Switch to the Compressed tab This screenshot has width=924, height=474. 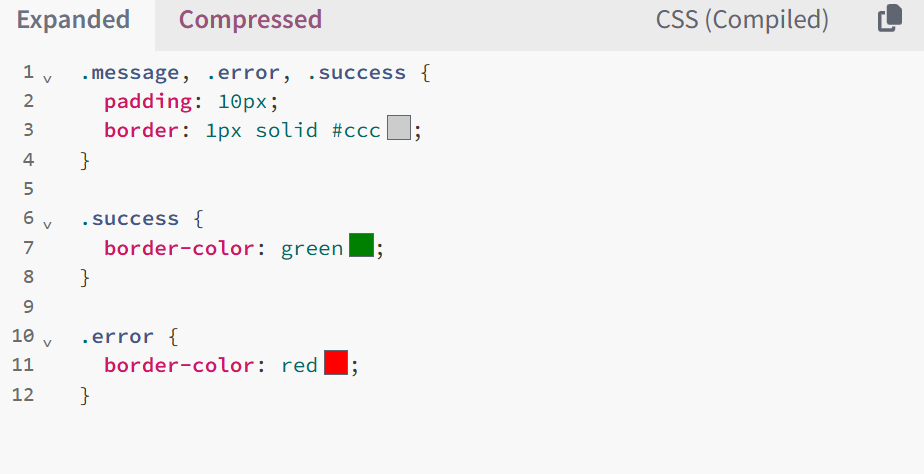click(x=250, y=20)
